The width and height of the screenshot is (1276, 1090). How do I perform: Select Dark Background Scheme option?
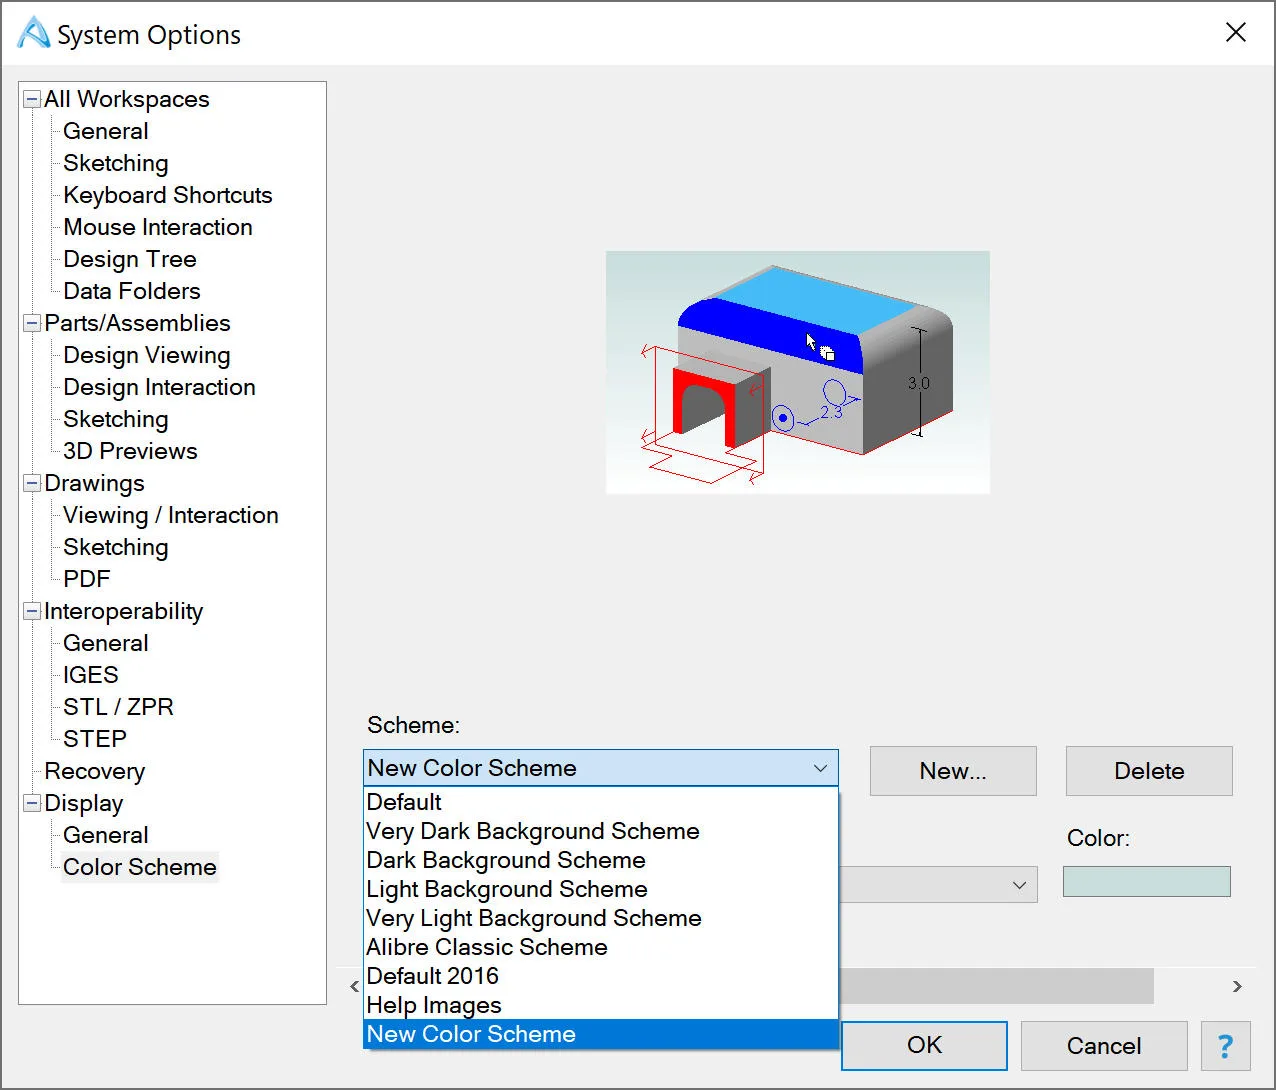click(x=600, y=860)
